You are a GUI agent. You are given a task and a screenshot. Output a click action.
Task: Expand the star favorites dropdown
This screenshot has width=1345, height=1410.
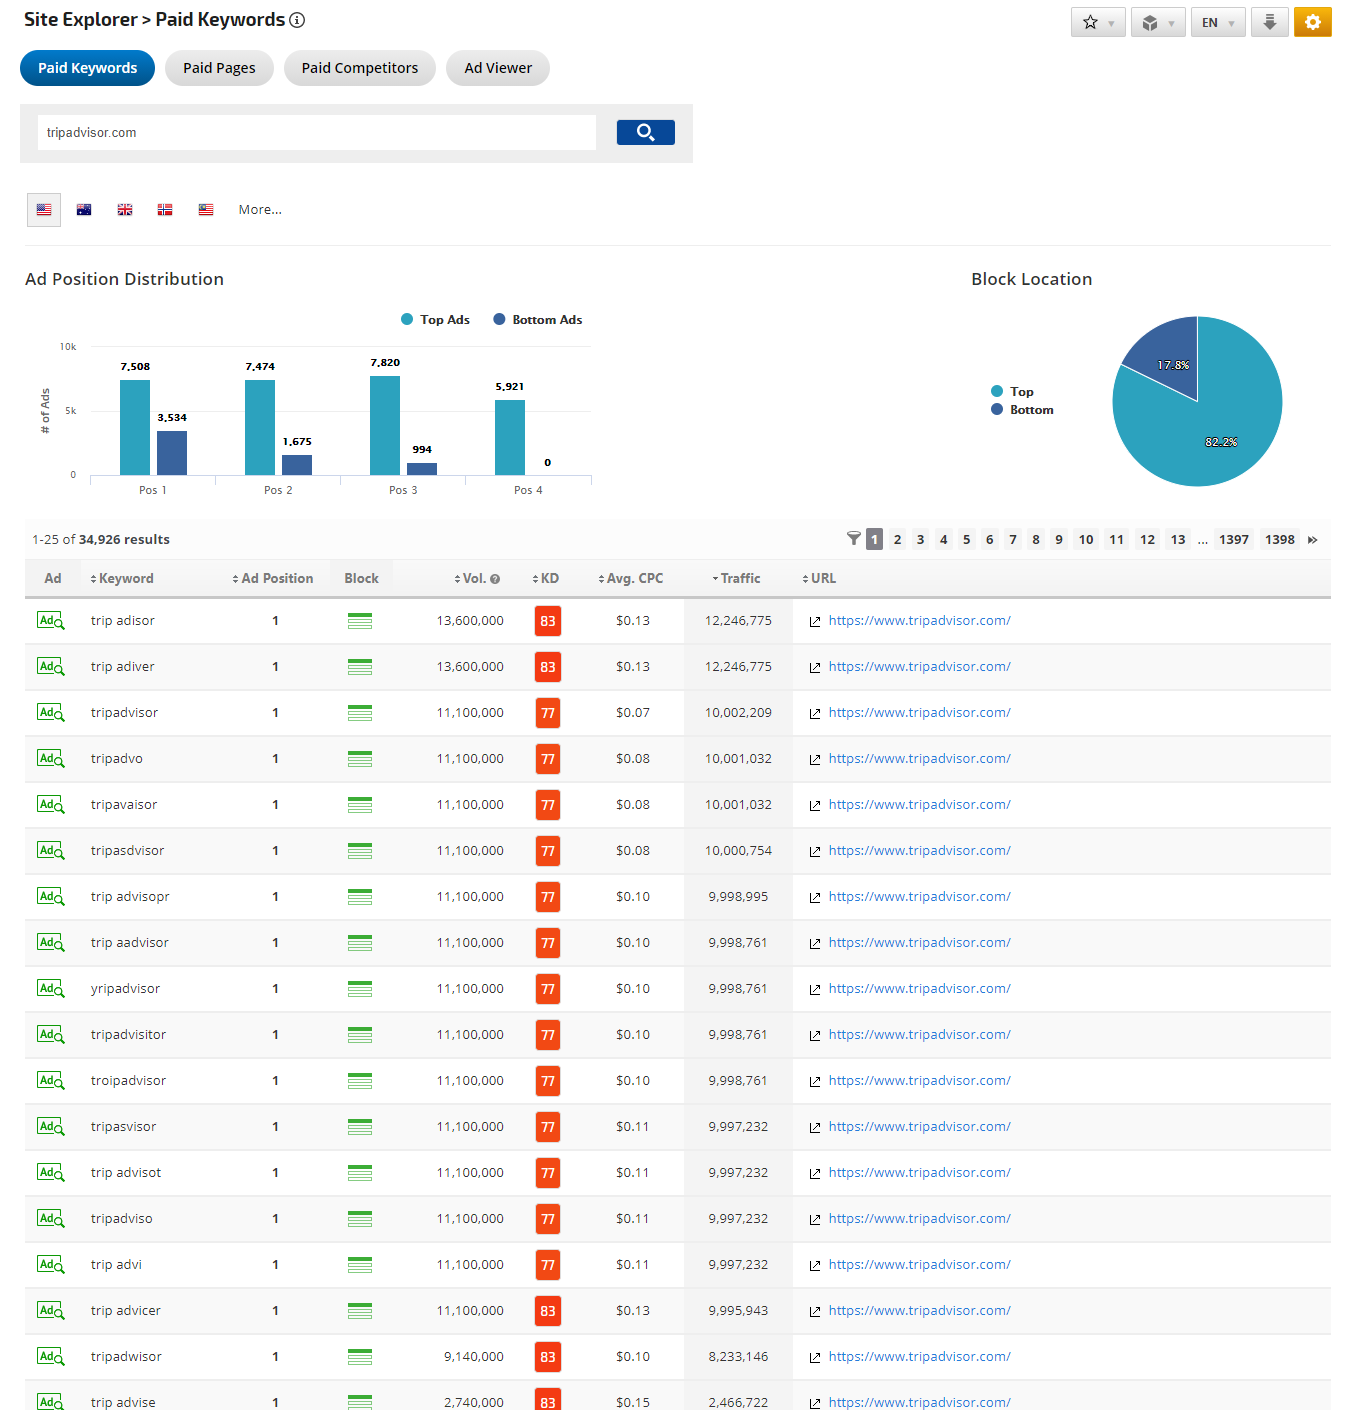tap(1098, 22)
